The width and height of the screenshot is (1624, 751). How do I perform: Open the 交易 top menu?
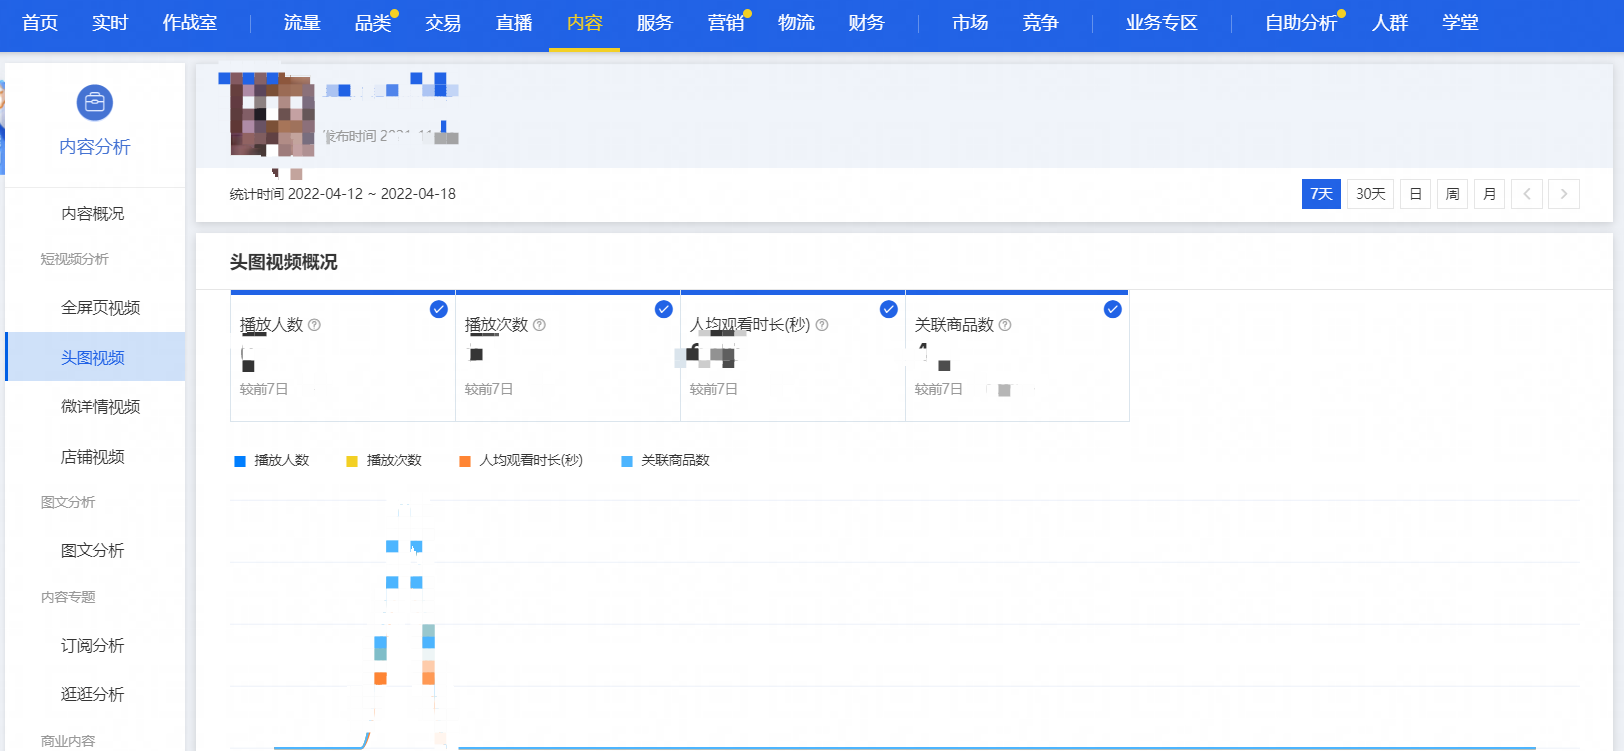[x=443, y=23]
